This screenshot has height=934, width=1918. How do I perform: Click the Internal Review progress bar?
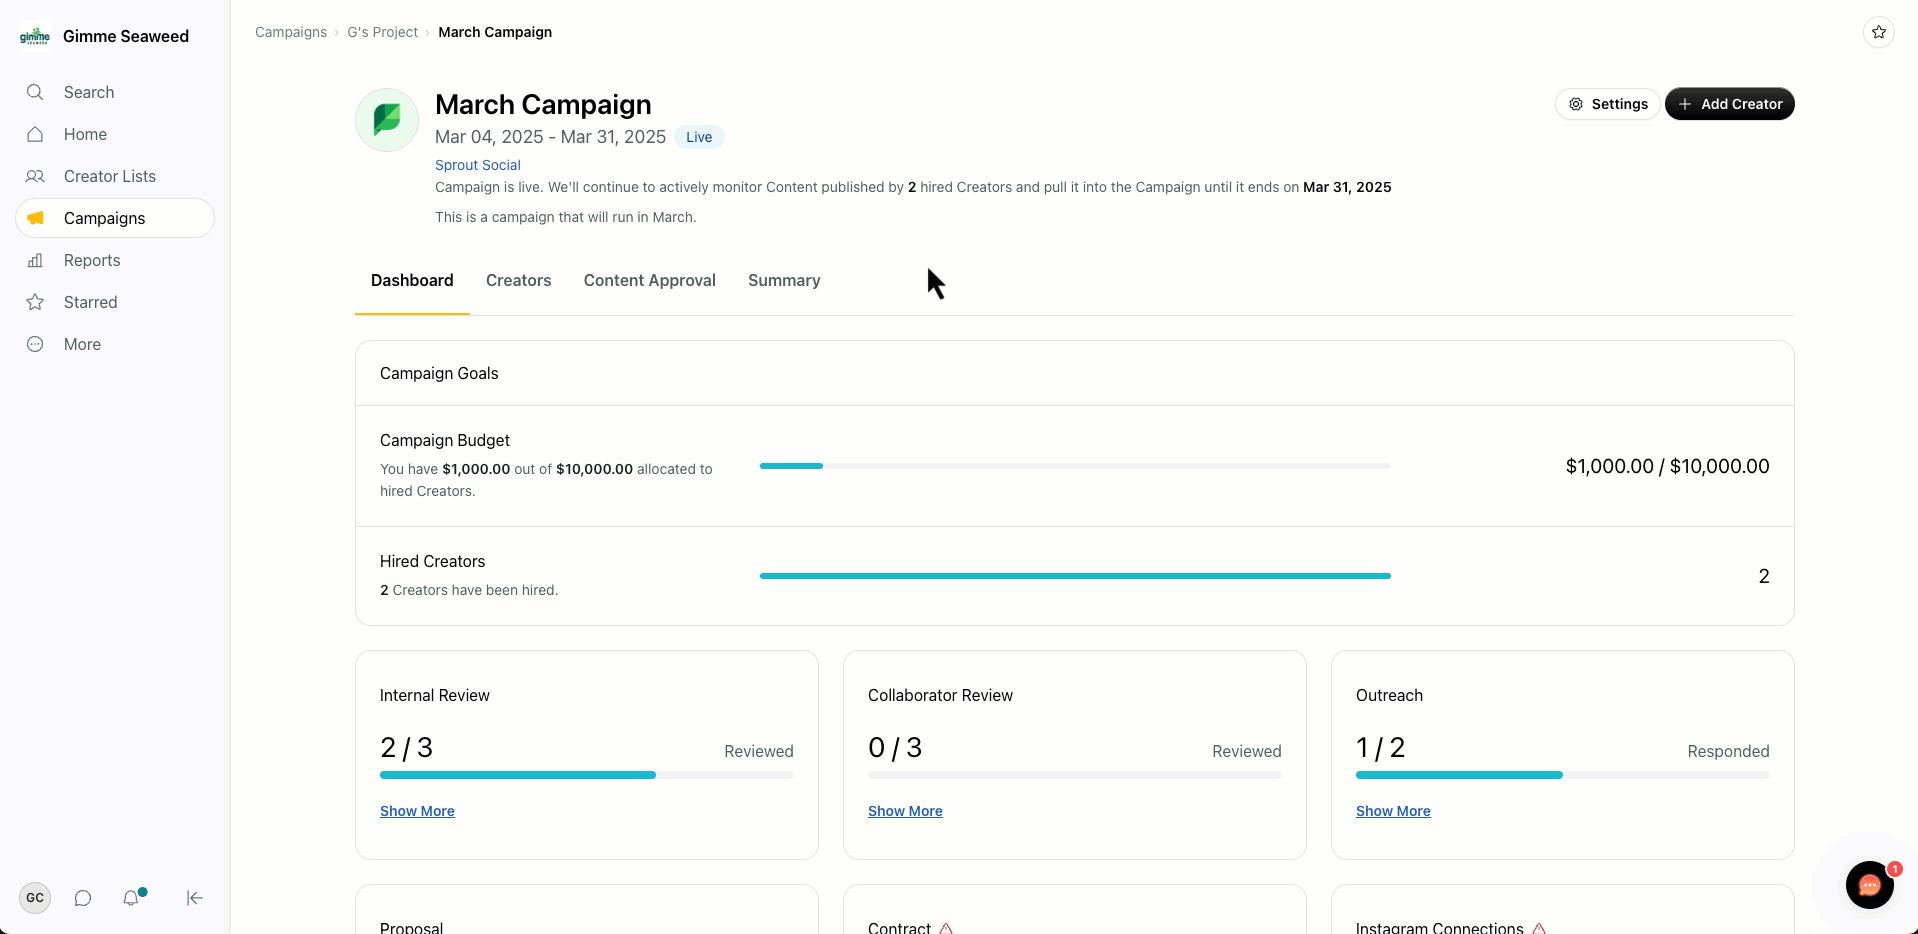pyautogui.click(x=587, y=775)
